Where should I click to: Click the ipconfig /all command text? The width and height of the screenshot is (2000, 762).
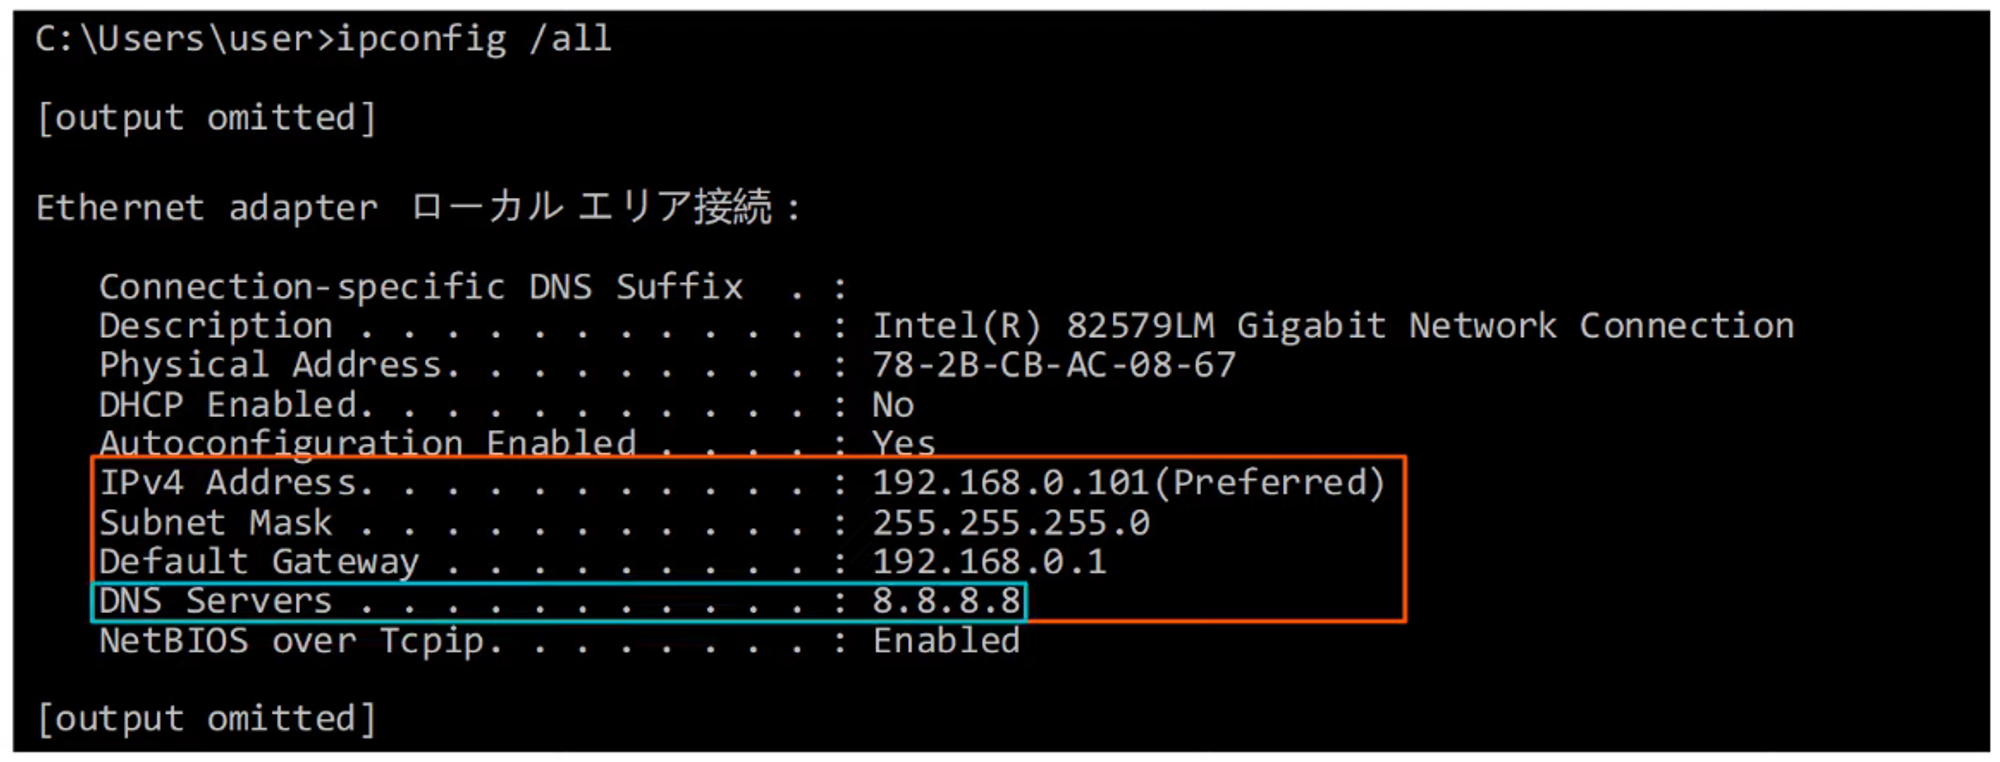473,39
